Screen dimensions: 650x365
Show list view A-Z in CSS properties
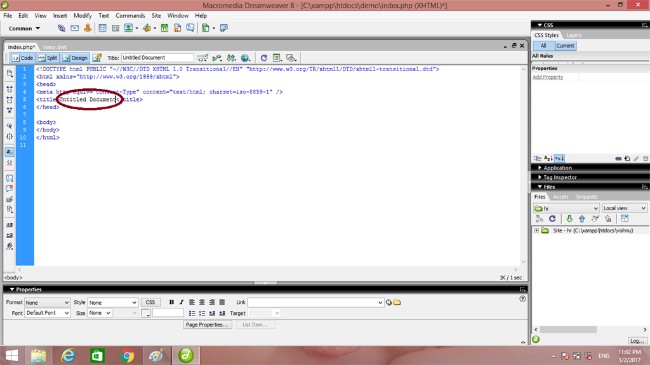click(548, 158)
